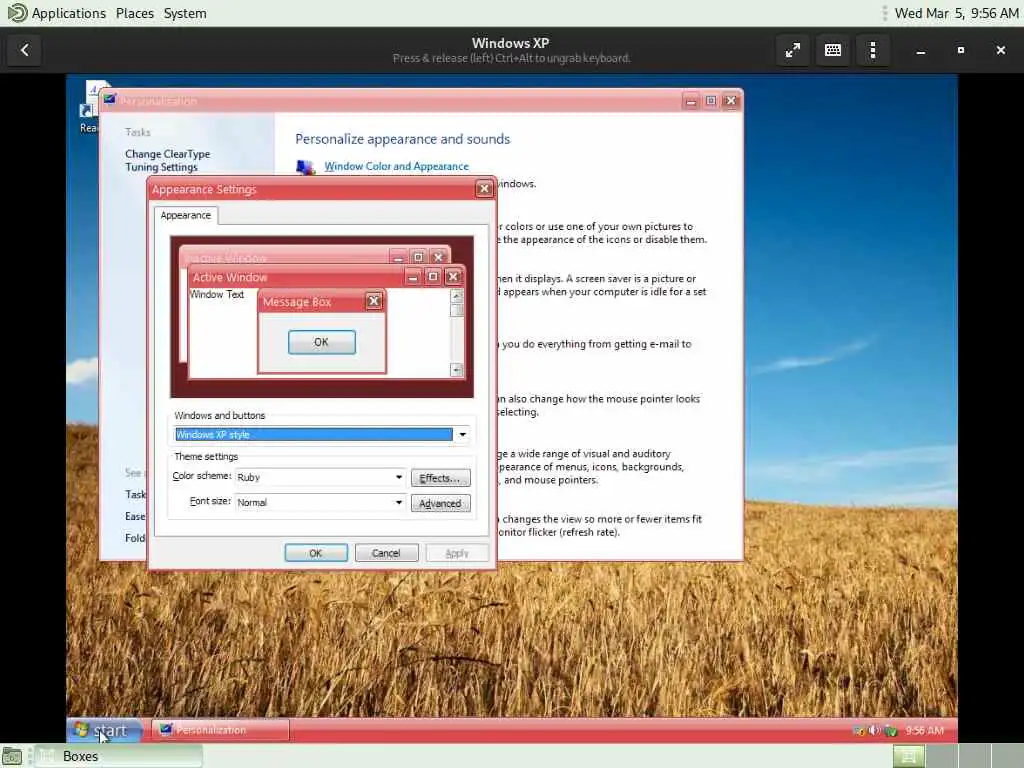The height and width of the screenshot is (768, 1024).
Task: Close the Appearance Settings dialog
Action: 484,189
